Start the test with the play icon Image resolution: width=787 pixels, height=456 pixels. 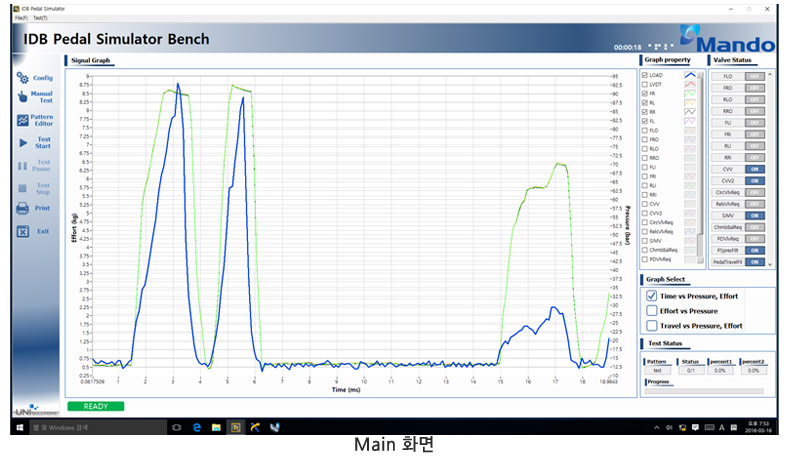coord(23,143)
